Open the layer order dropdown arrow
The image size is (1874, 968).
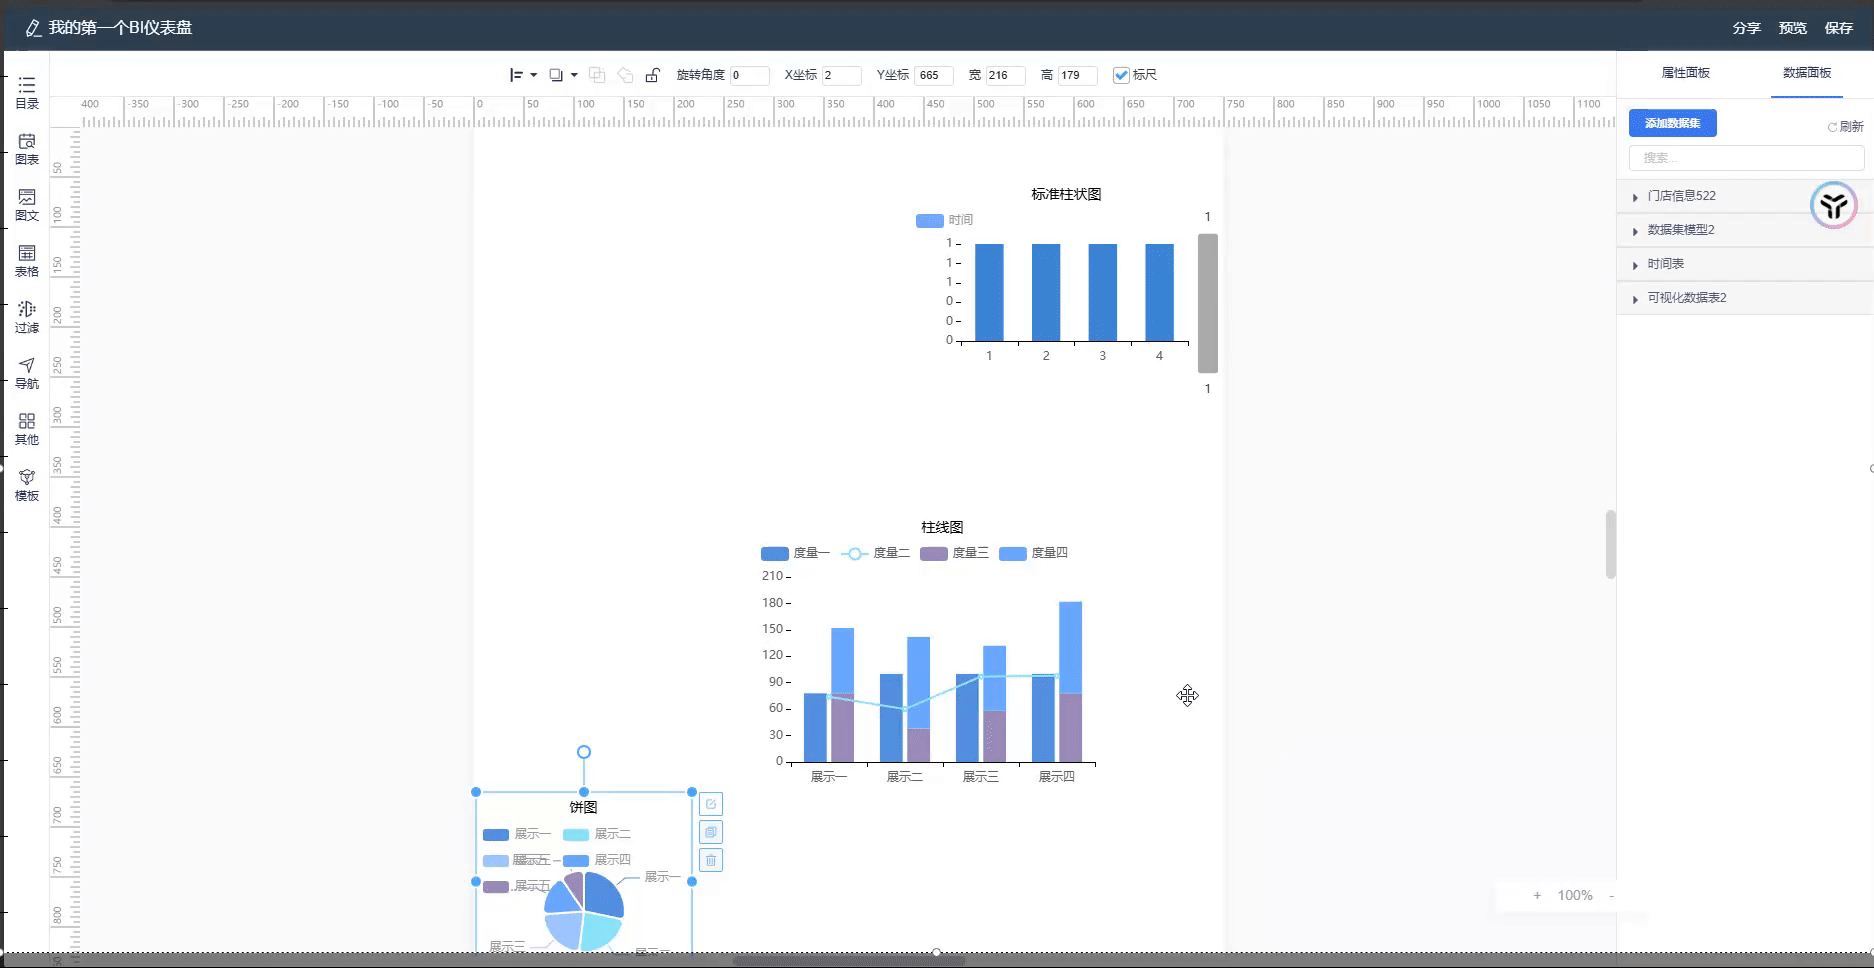574,75
